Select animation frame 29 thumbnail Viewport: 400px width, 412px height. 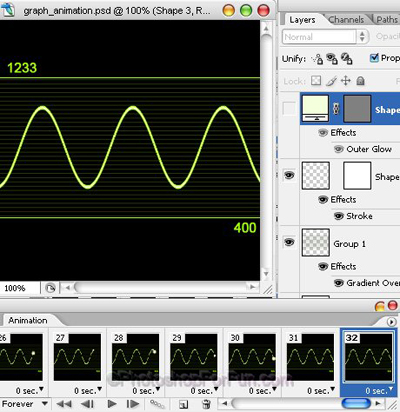[x=194, y=357]
